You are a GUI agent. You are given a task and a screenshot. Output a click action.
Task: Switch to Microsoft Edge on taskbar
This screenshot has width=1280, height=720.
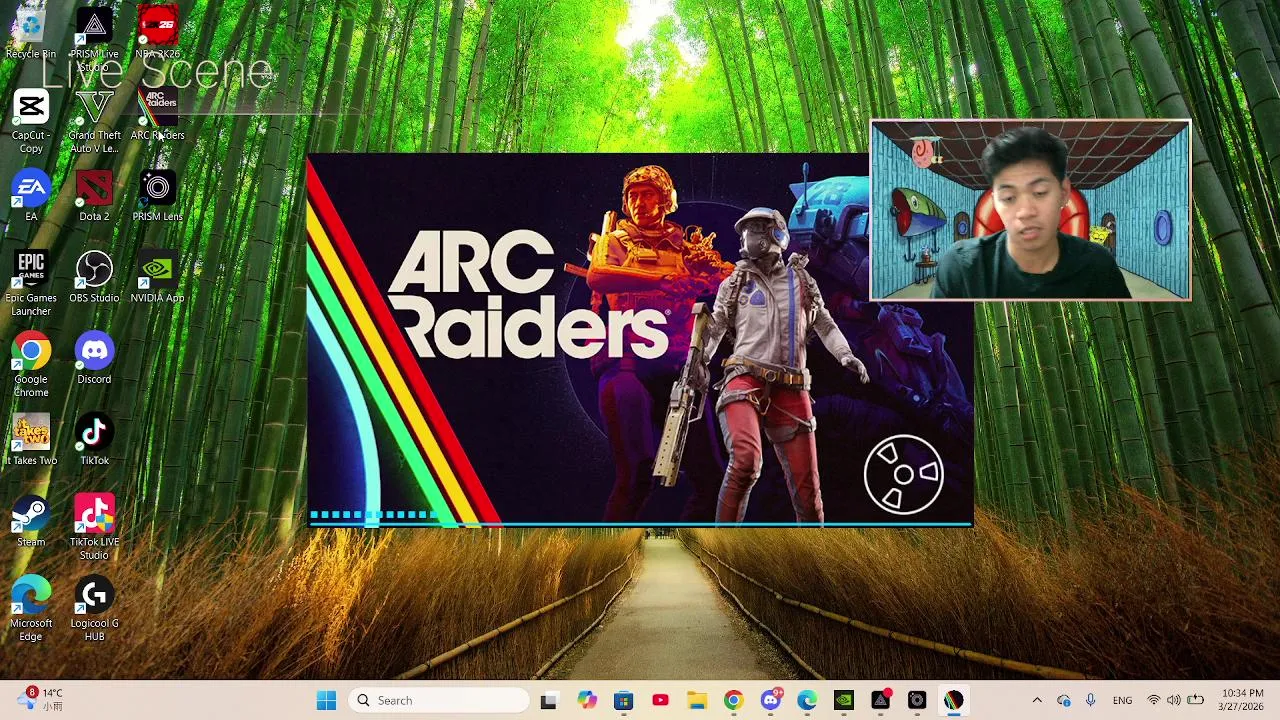point(807,700)
